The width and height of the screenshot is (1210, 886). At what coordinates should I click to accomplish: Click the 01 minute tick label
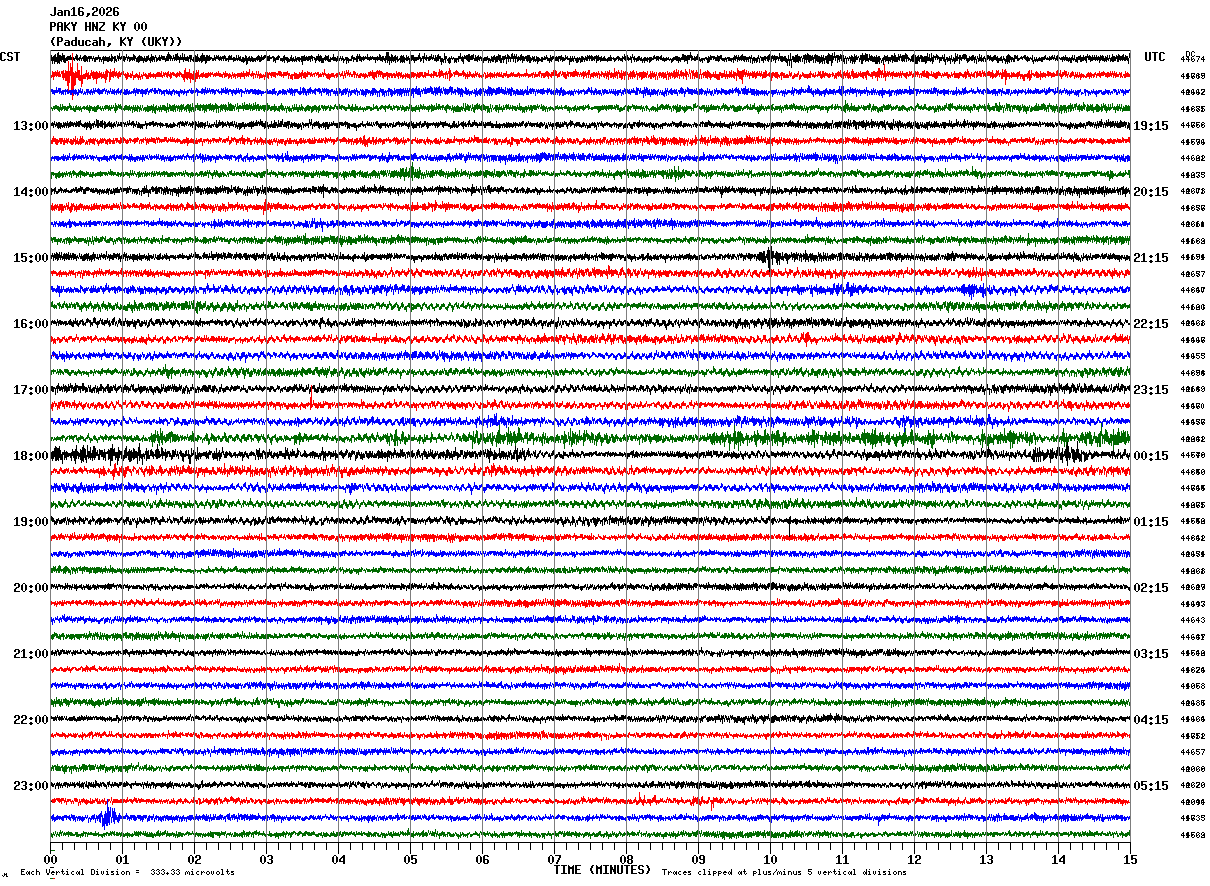tap(122, 859)
